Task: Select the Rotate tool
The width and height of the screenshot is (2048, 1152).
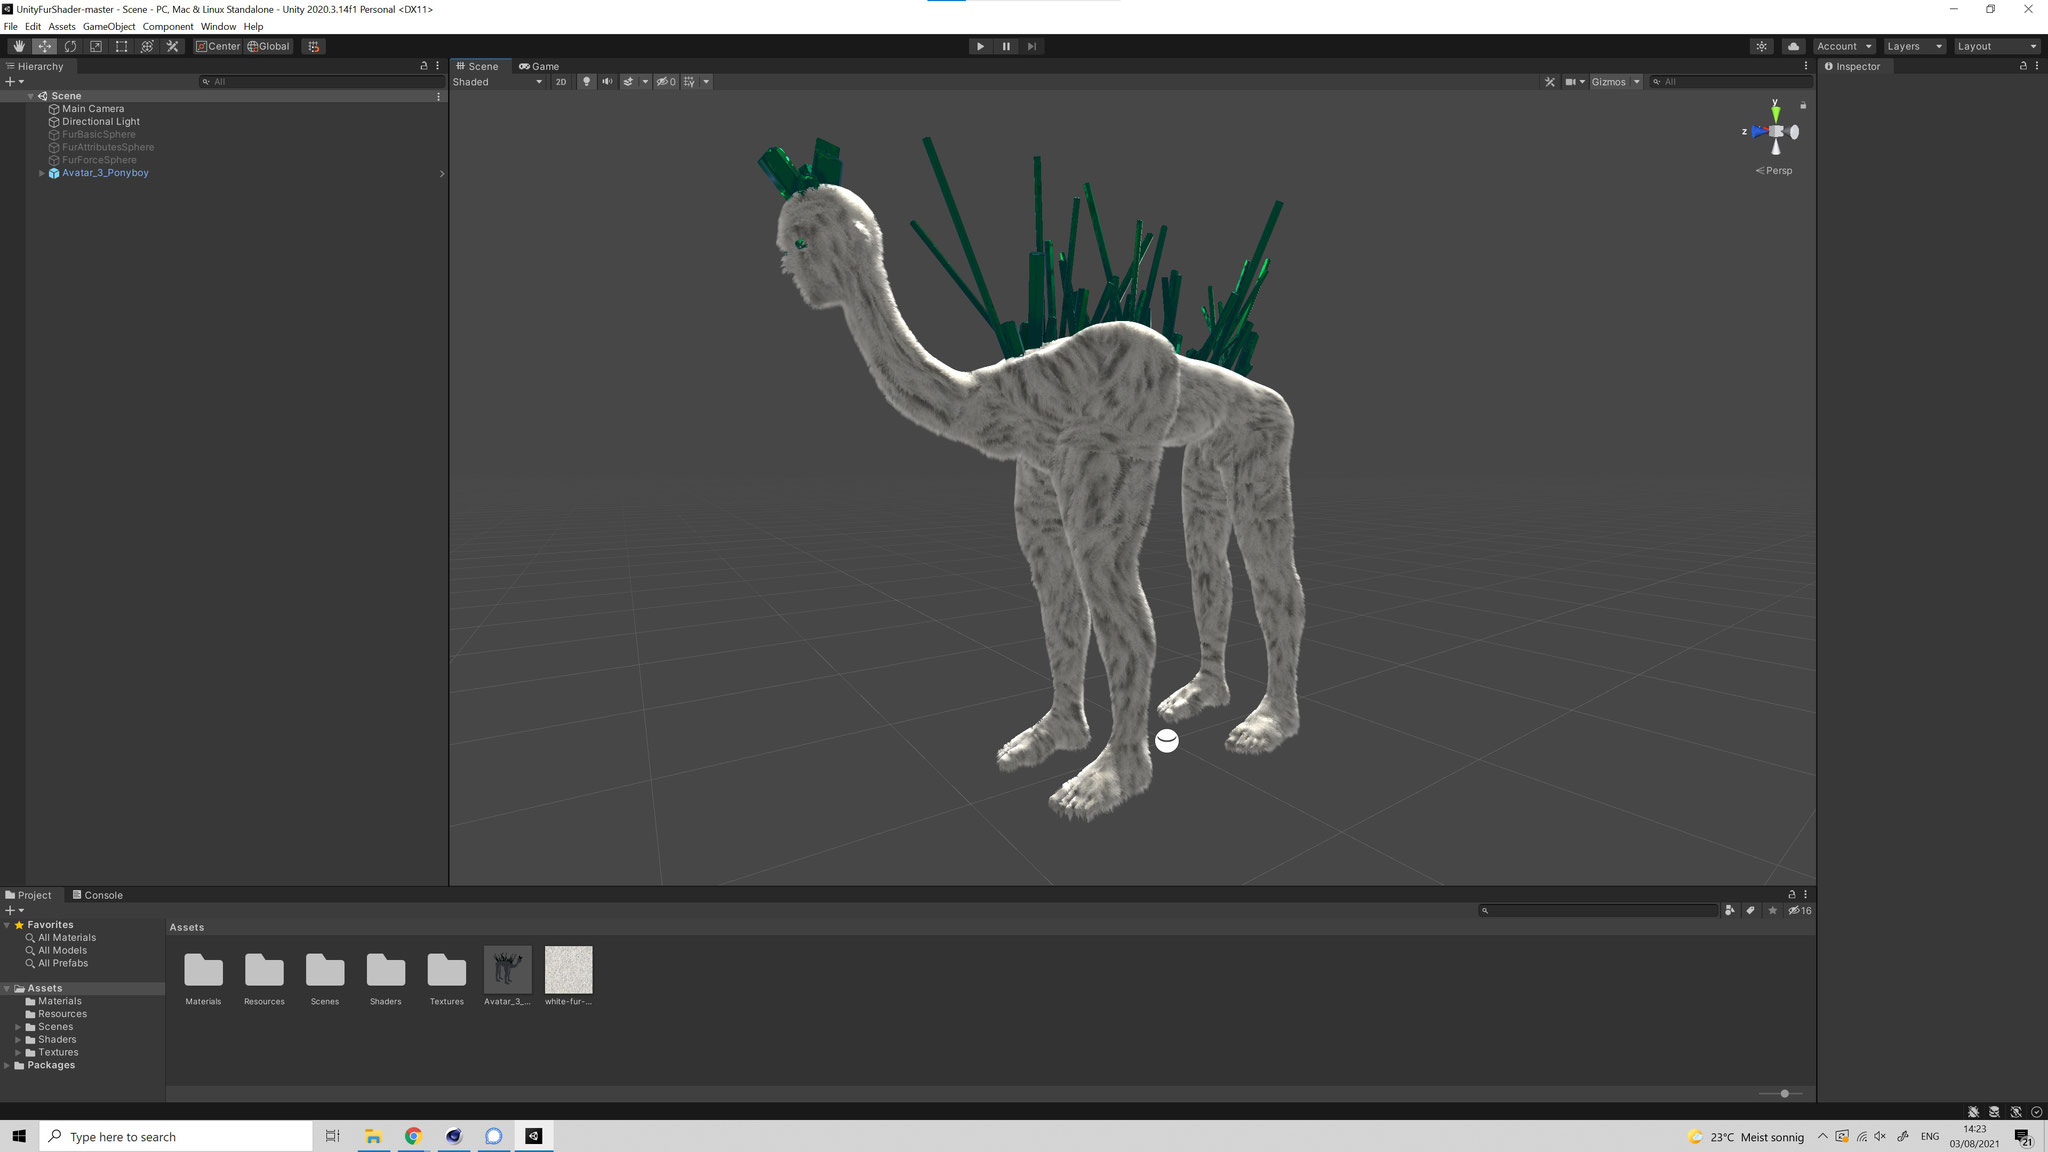Action: click(x=71, y=46)
